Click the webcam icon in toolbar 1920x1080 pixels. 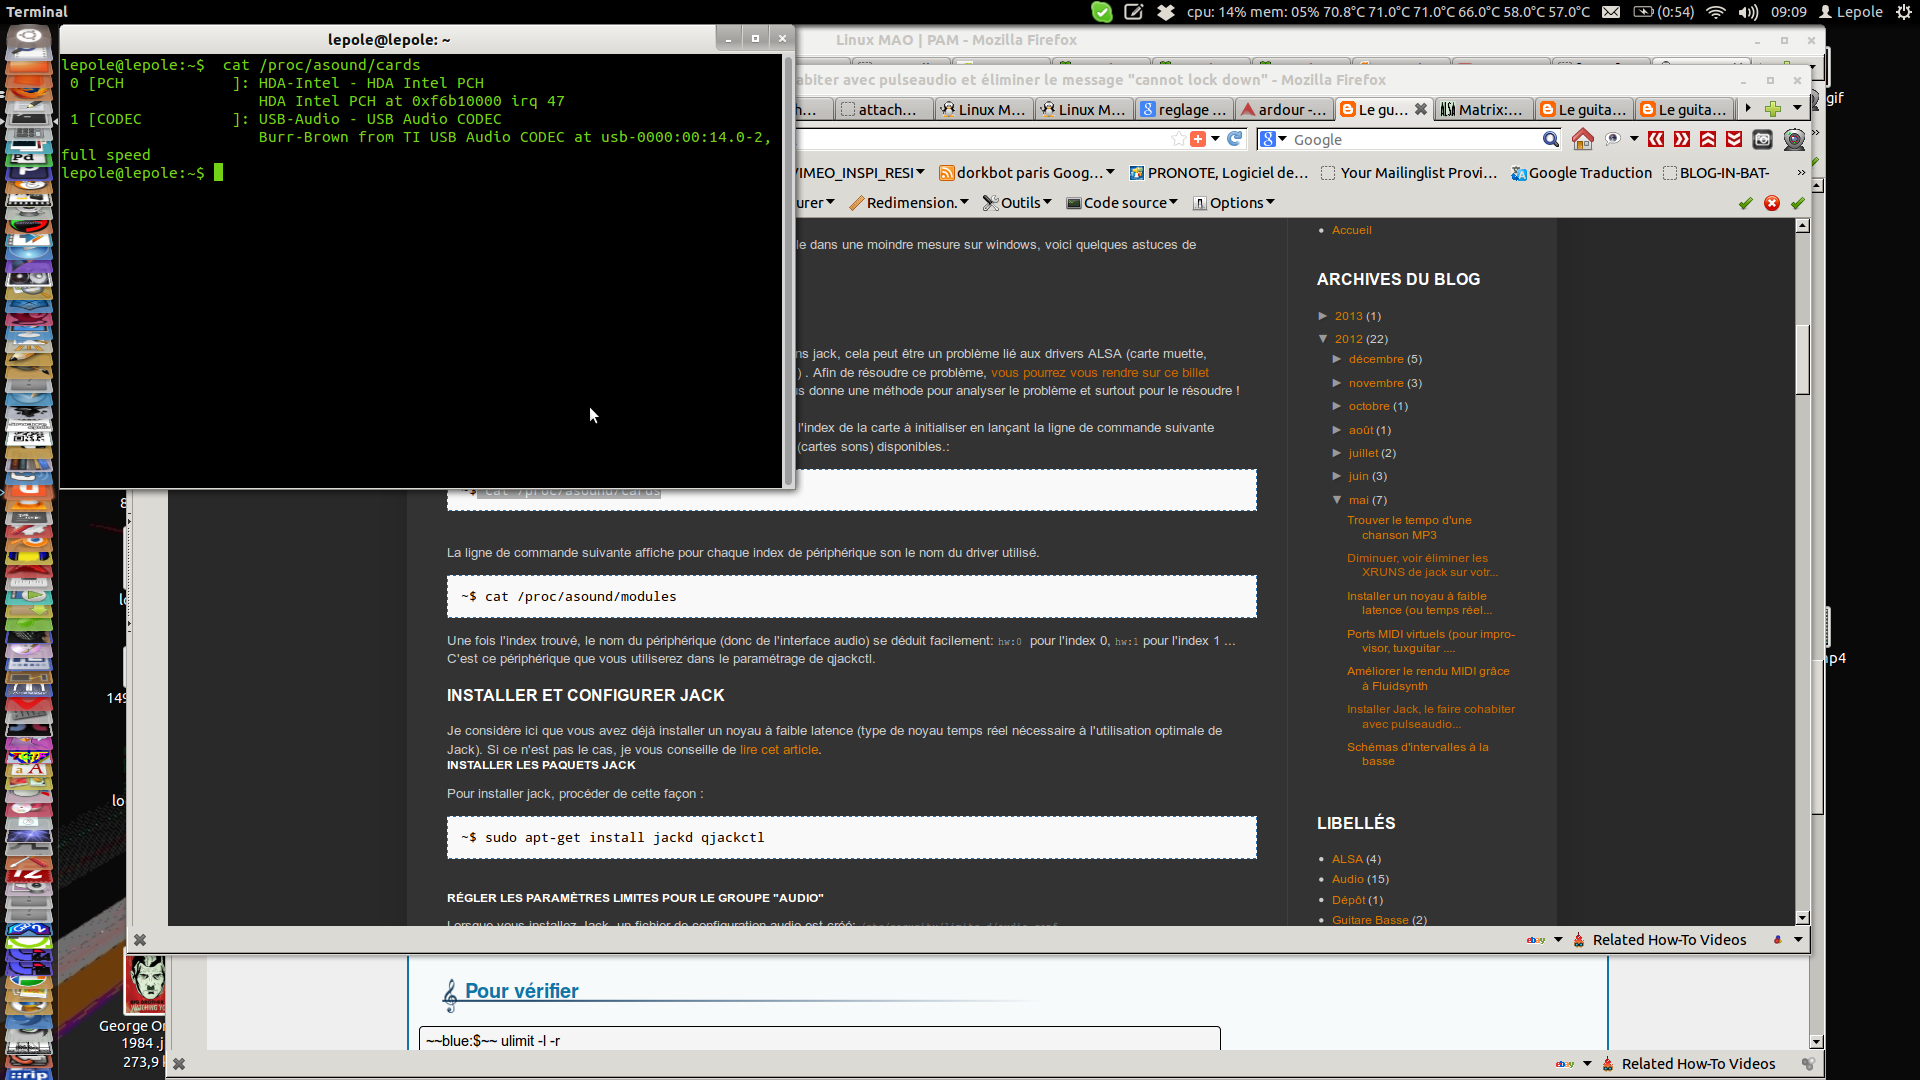click(x=1794, y=139)
